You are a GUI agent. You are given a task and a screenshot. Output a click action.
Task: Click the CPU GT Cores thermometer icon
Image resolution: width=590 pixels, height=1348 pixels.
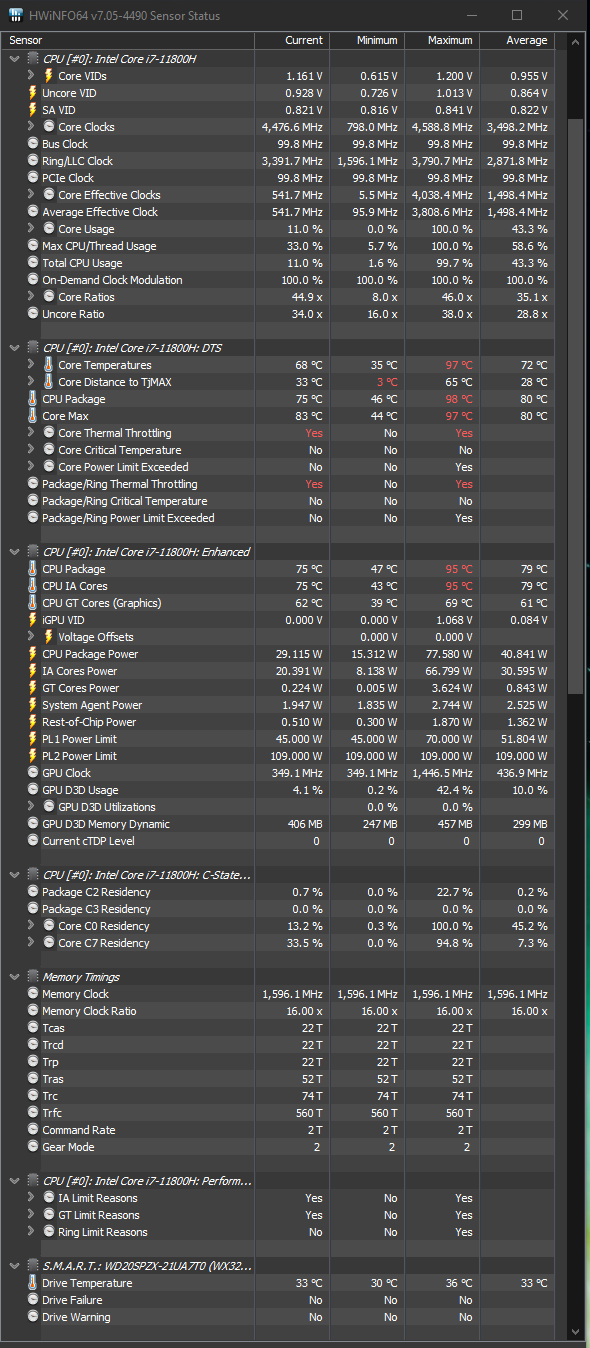pos(33,603)
